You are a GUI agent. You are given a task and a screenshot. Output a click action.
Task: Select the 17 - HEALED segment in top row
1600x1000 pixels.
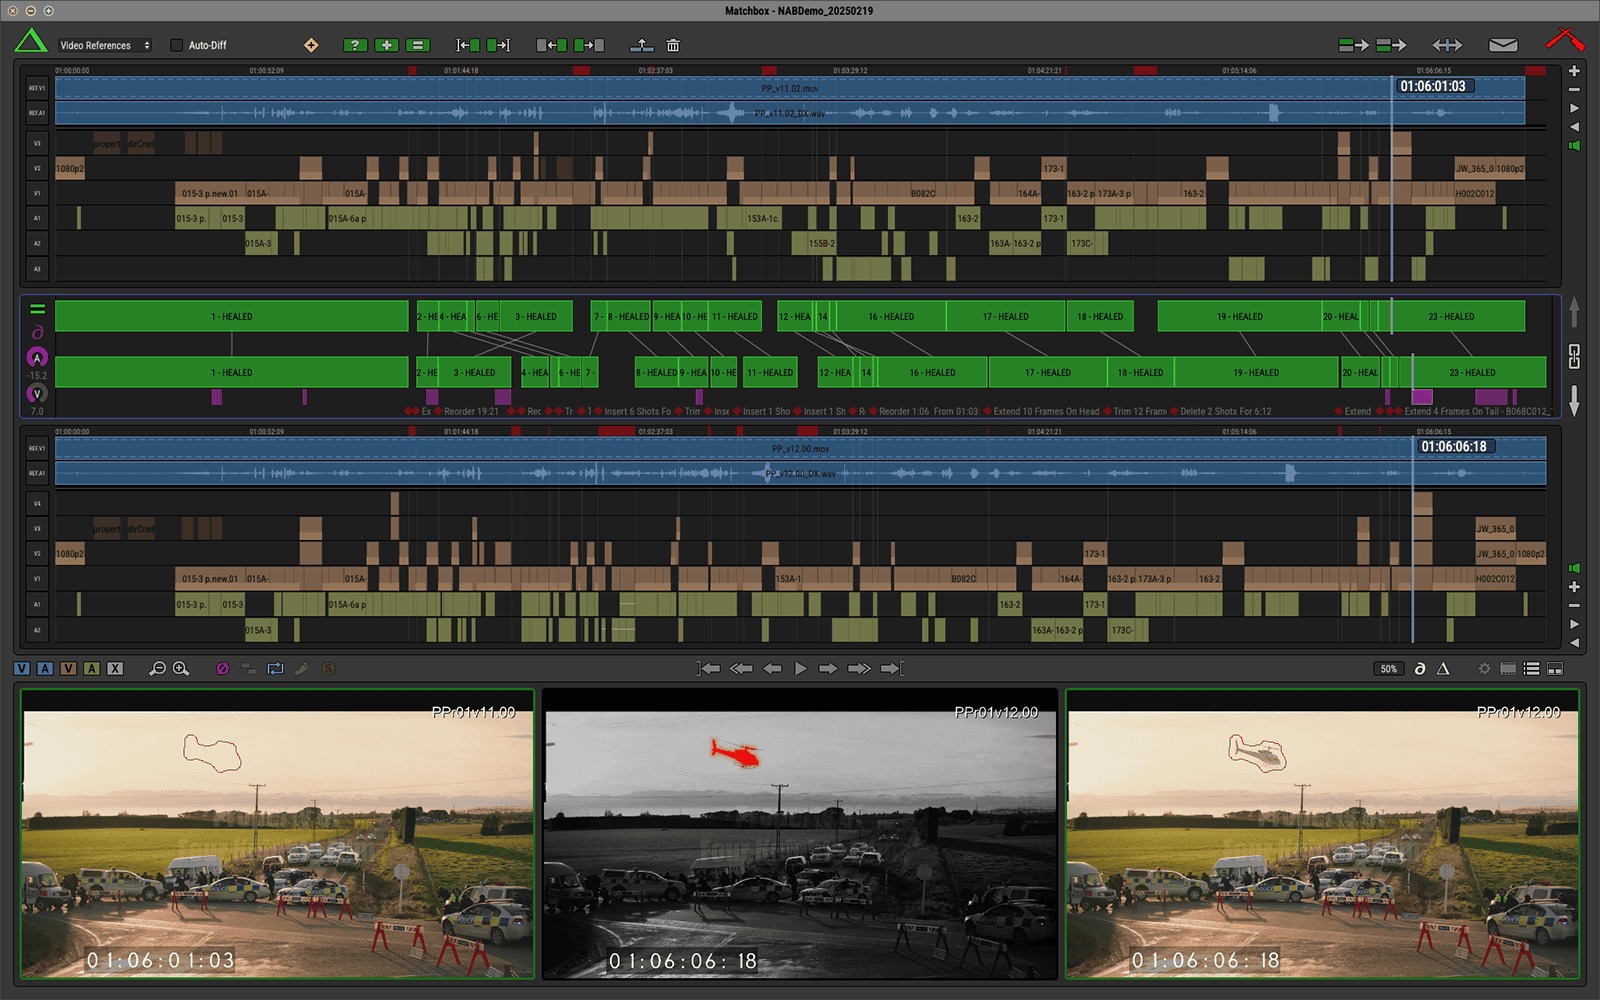1005,317
